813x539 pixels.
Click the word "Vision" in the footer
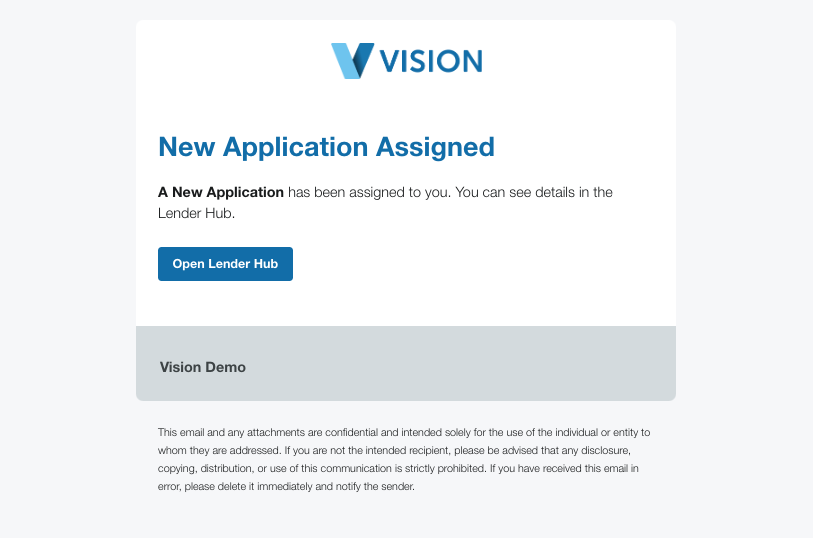180,367
